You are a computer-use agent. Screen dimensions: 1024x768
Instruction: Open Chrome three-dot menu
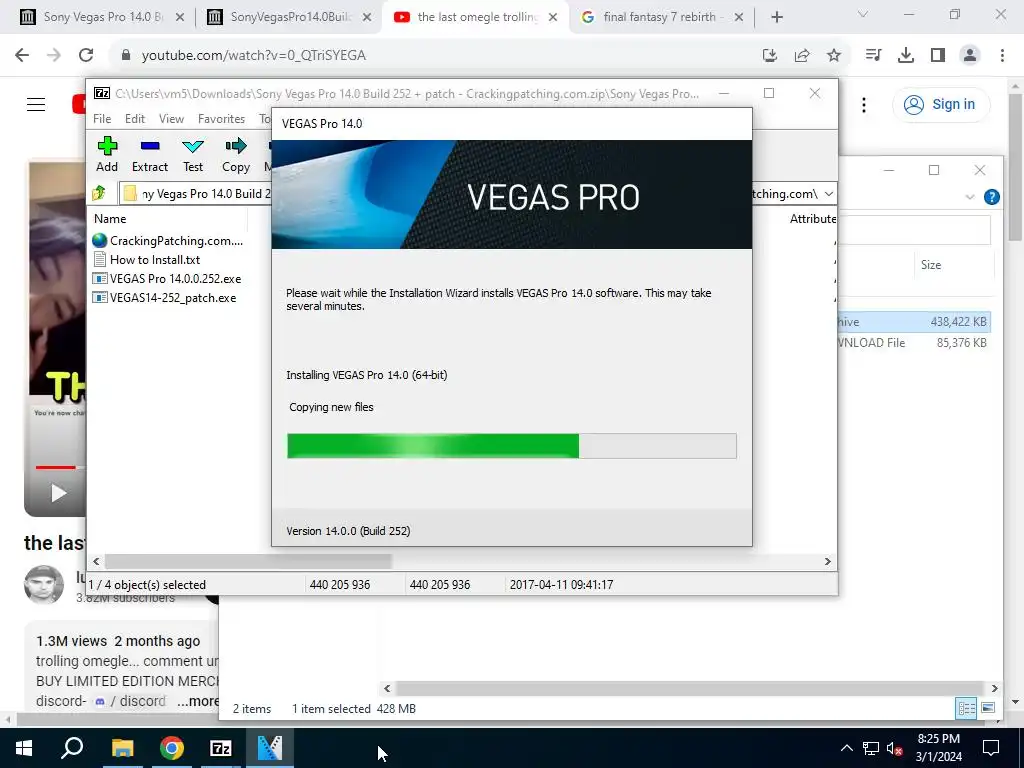coord(1002,56)
